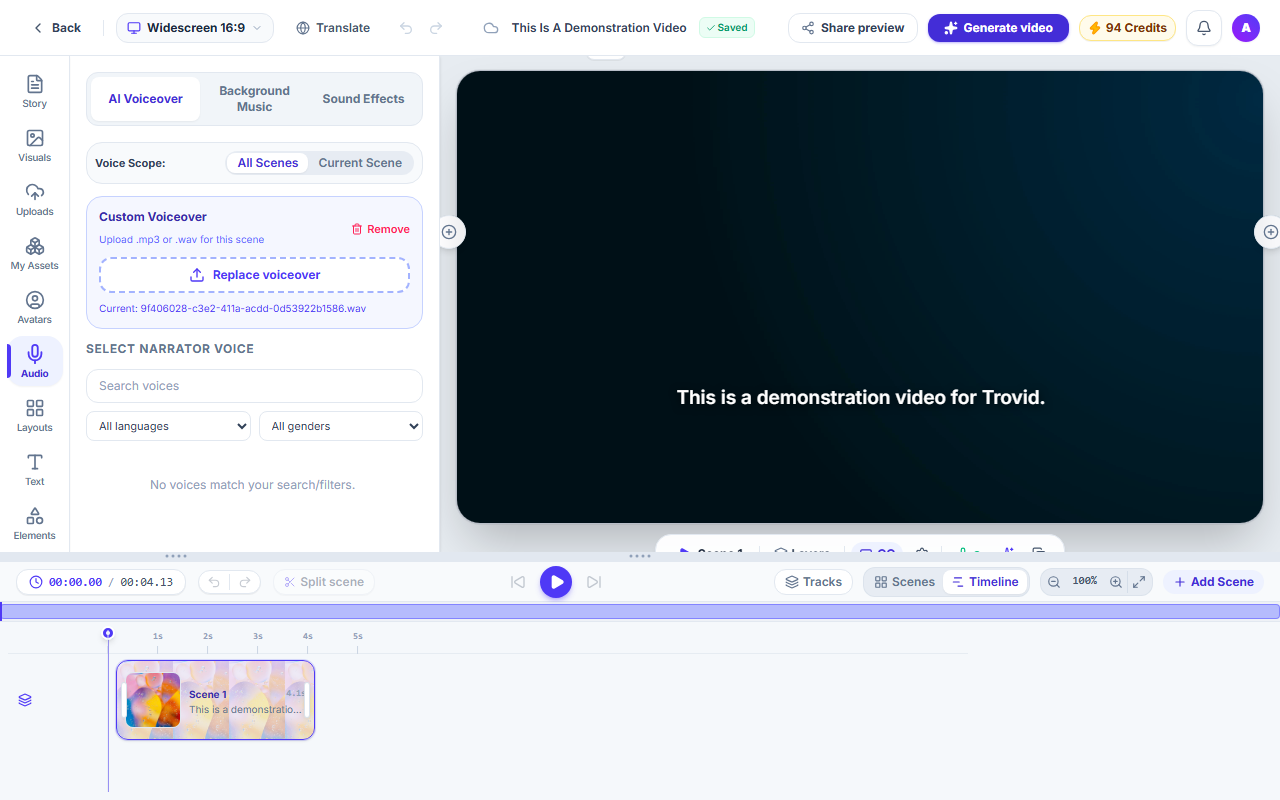Screen dimensions: 1280x800
Task: Open the Avatars panel
Action: click(x=35, y=307)
